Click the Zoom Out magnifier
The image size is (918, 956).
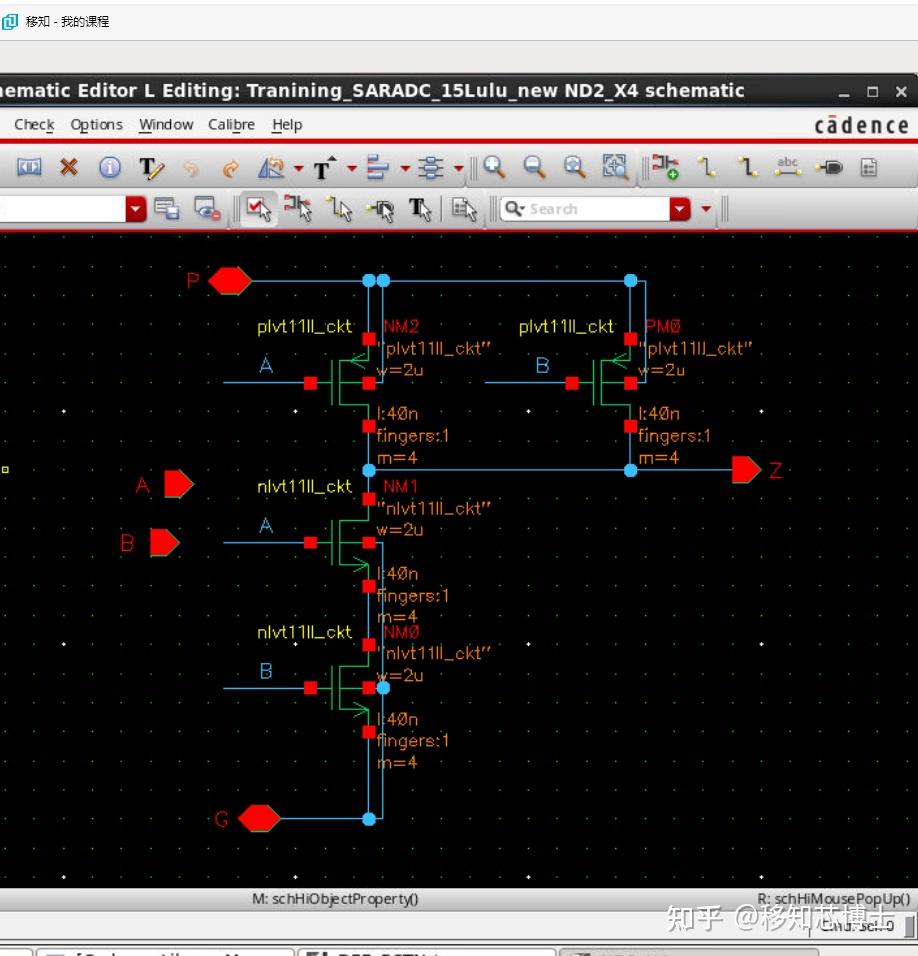coord(535,167)
